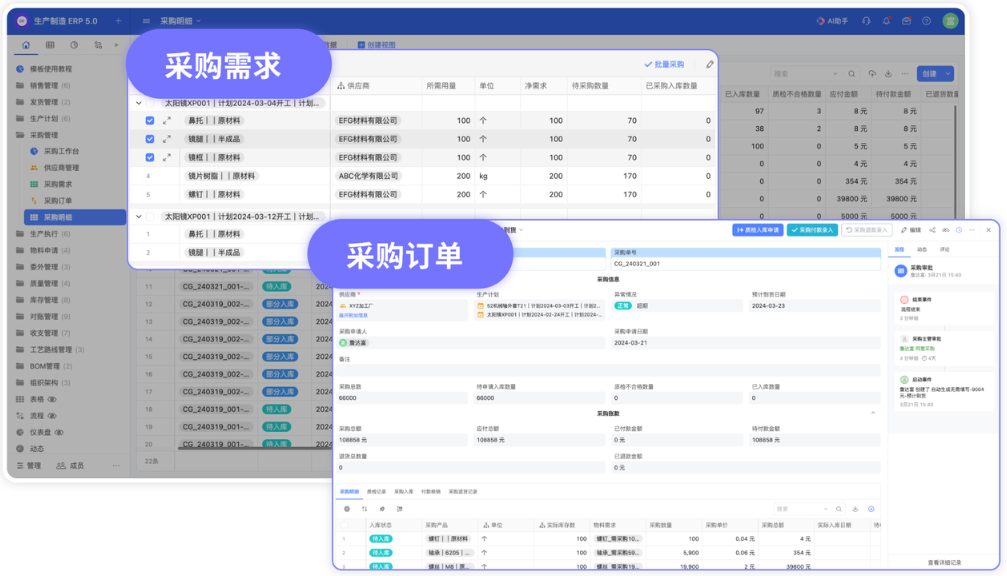The height and width of the screenshot is (576, 1007).
Task: Open 采购工作台 in the sidebar
Action: (x=62, y=152)
